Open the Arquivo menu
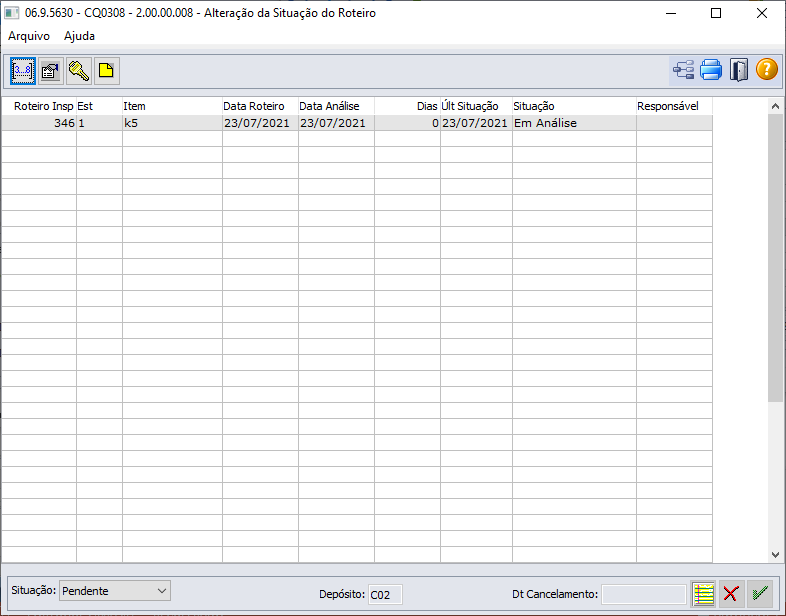The height and width of the screenshot is (616, 786). [x=29, y=36]
